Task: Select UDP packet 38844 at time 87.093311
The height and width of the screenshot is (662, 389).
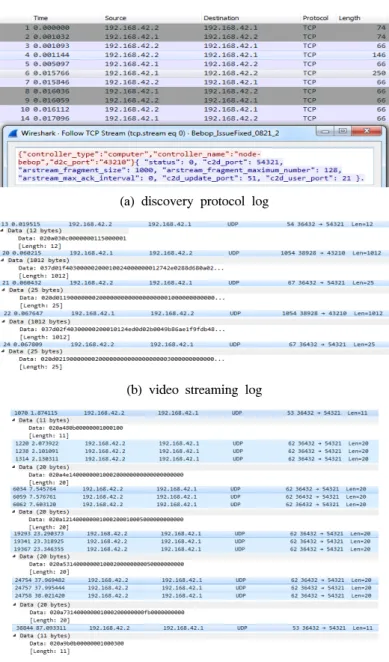Action: 195,628
